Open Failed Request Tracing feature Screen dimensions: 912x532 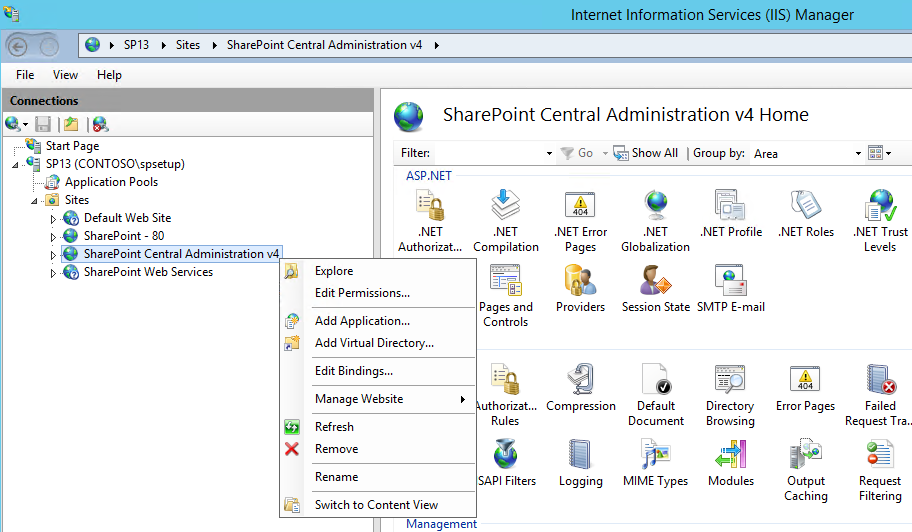pos(880,395)
